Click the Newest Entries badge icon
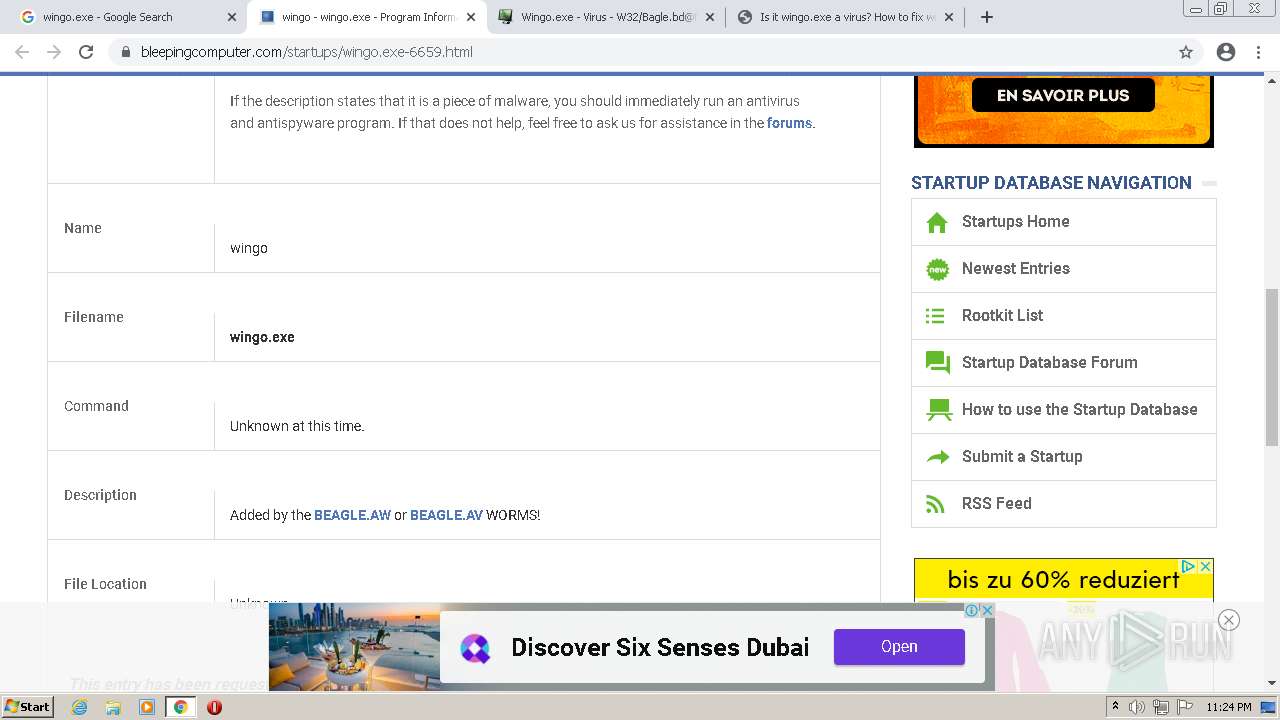Screen dimensions: 1280x720 pyautogui.click(x=937, y=269)
